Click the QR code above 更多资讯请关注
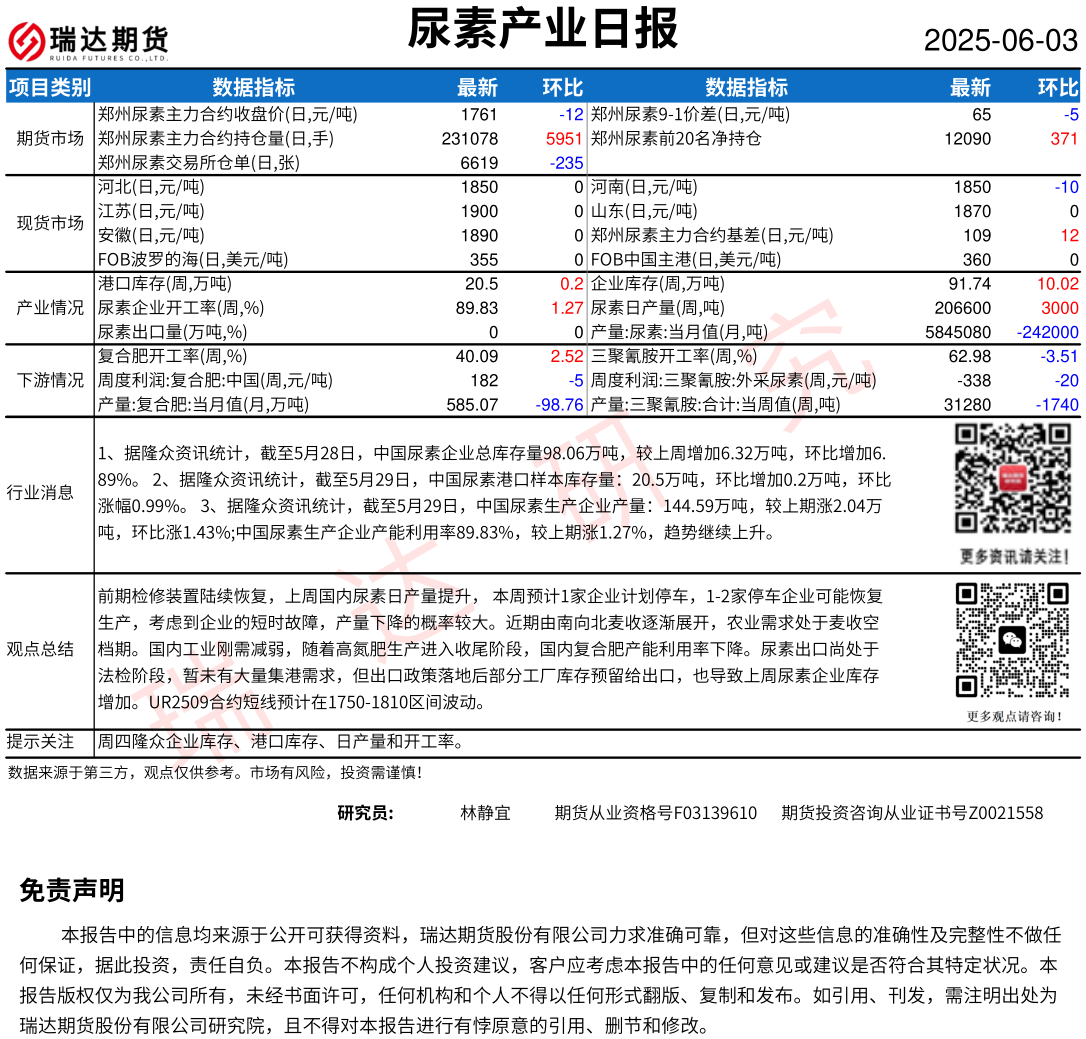 (1014, 479)
